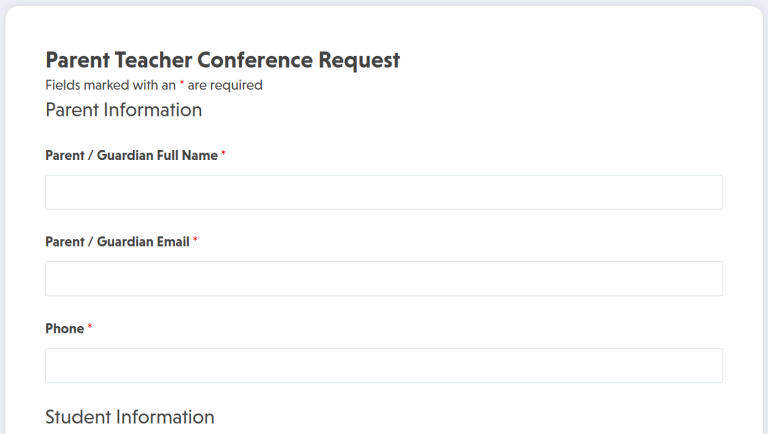Click the 'Parent / Guardian Full Name' label
This screenshot has height=434, width=768.
click(131, 156)
